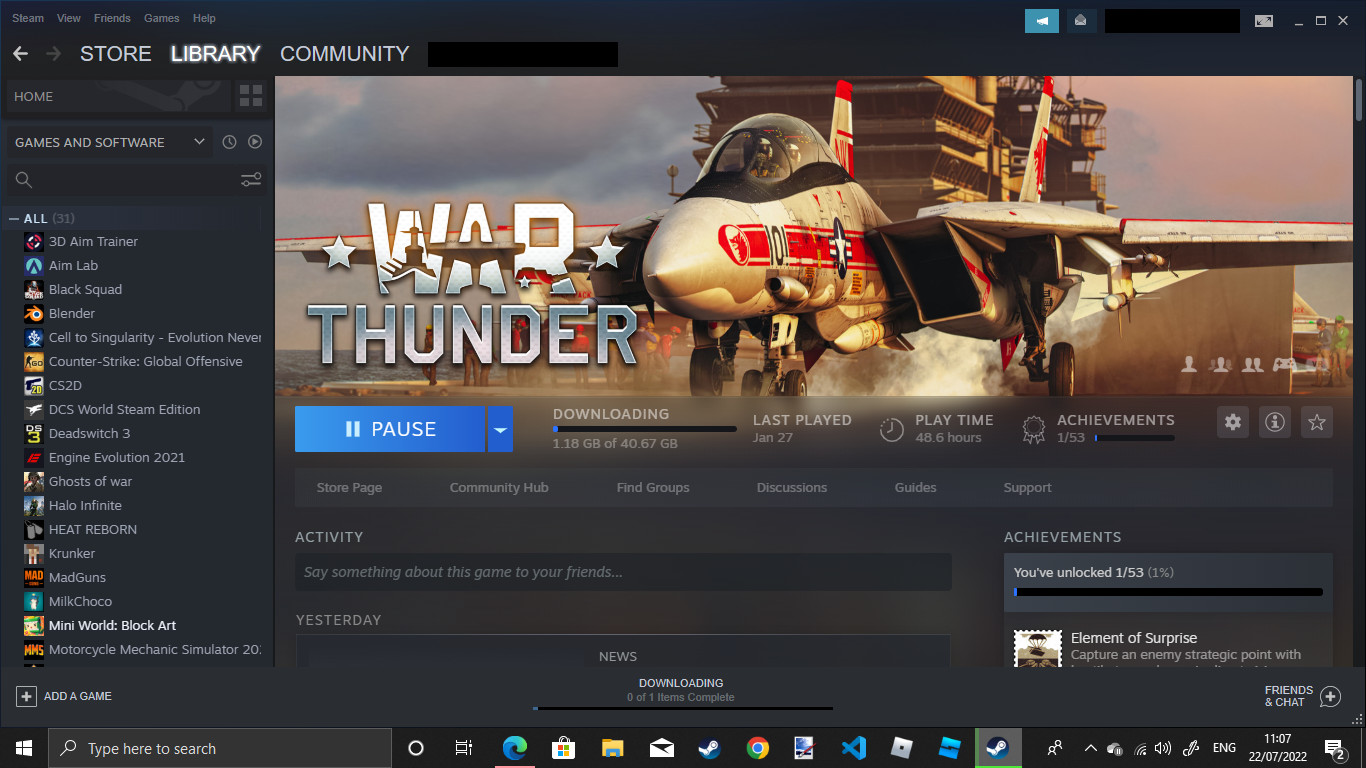Click the co-op two-players icon on banner
The image size is (1366, 768).
click(1252, 365)
